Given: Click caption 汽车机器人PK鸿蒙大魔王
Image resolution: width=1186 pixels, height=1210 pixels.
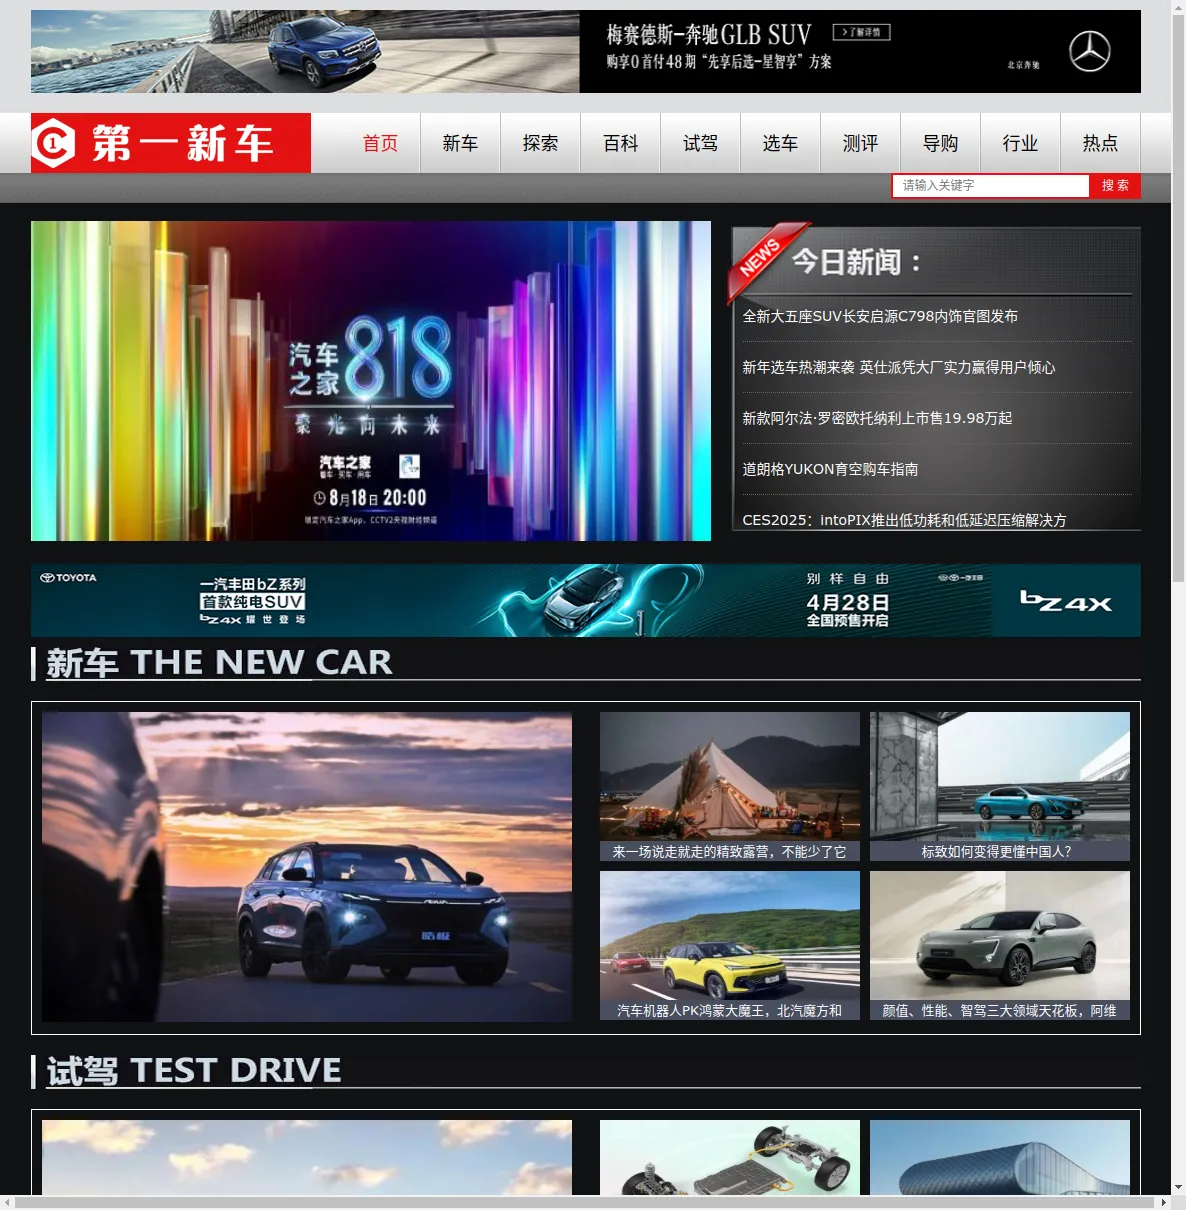Looking at the screenshot, I should [x=729, y=1011].
